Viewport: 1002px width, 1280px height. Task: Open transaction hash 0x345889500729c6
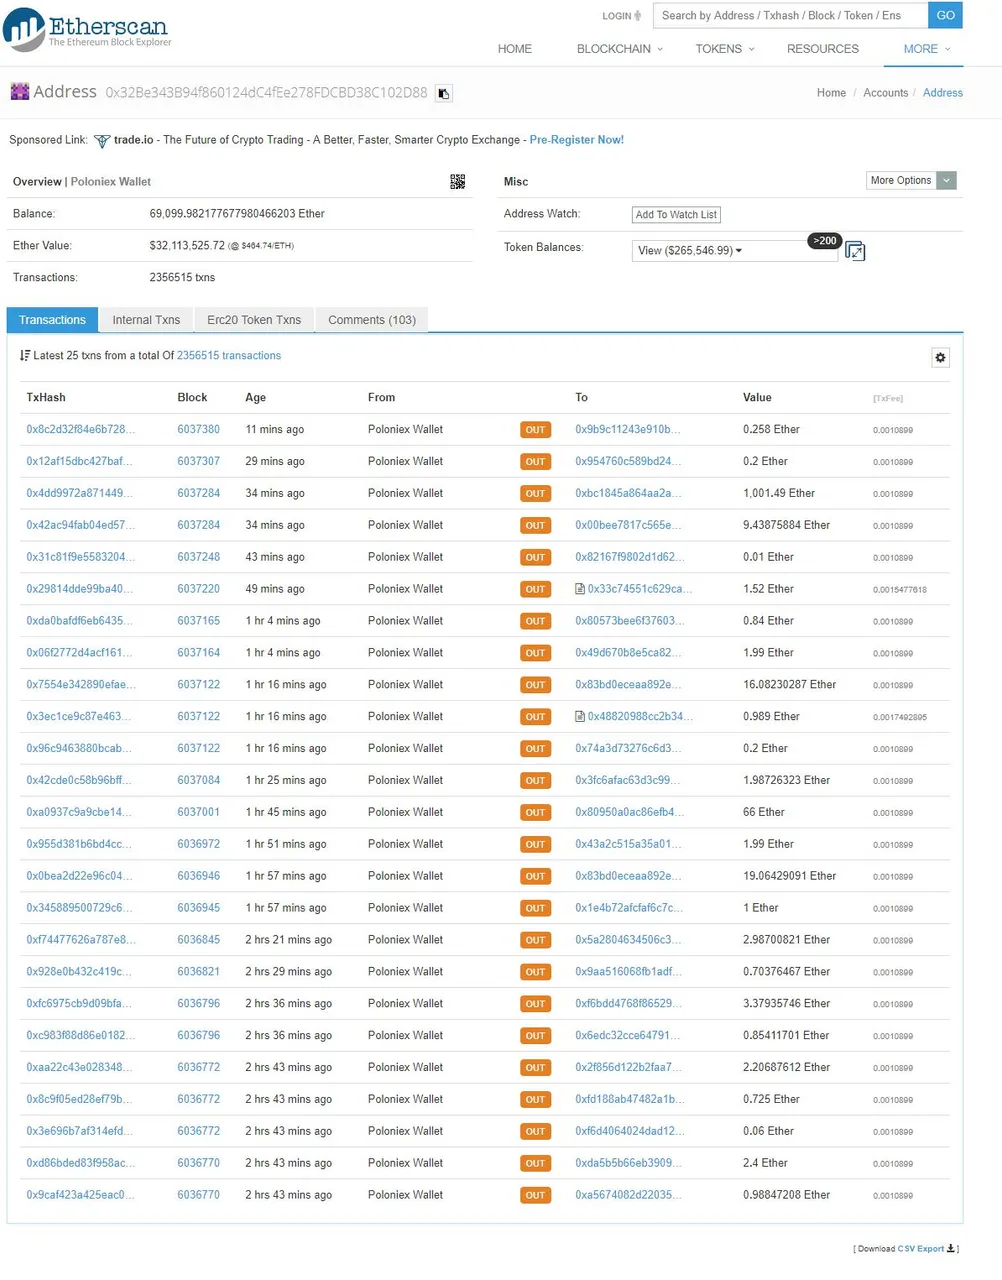coord(79,909)
